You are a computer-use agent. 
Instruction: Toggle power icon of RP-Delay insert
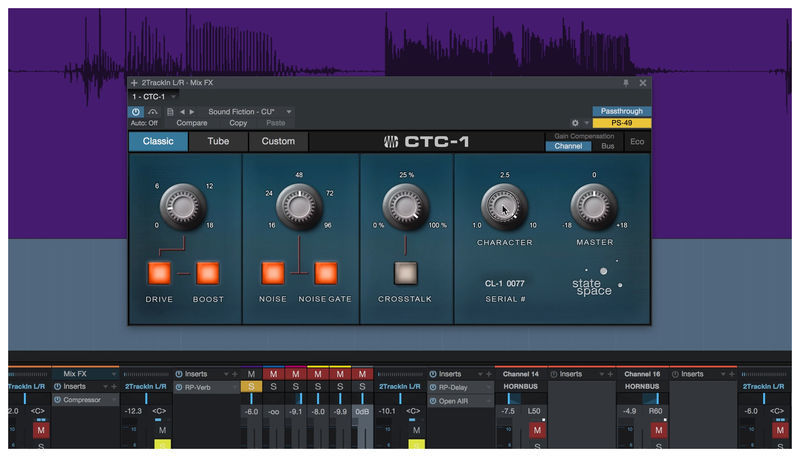(433, 388)
